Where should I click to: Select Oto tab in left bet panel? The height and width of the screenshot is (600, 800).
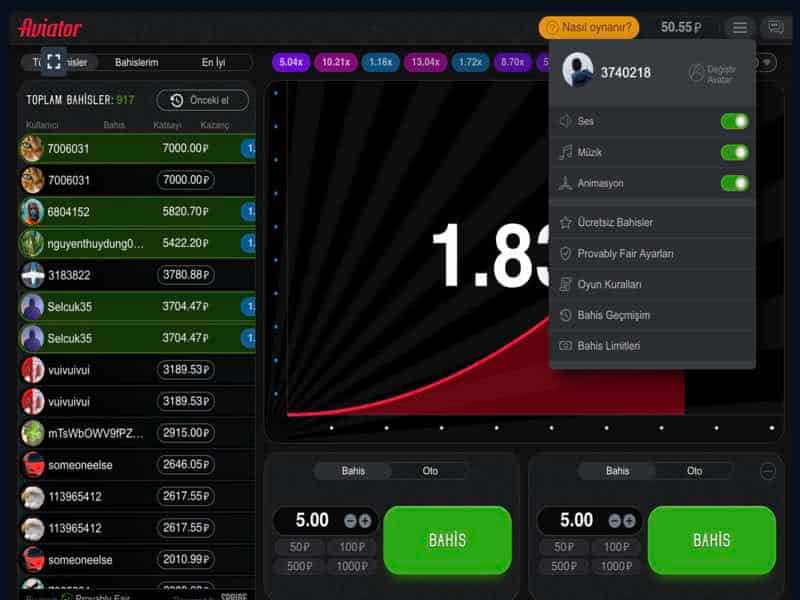pos(430,471)
